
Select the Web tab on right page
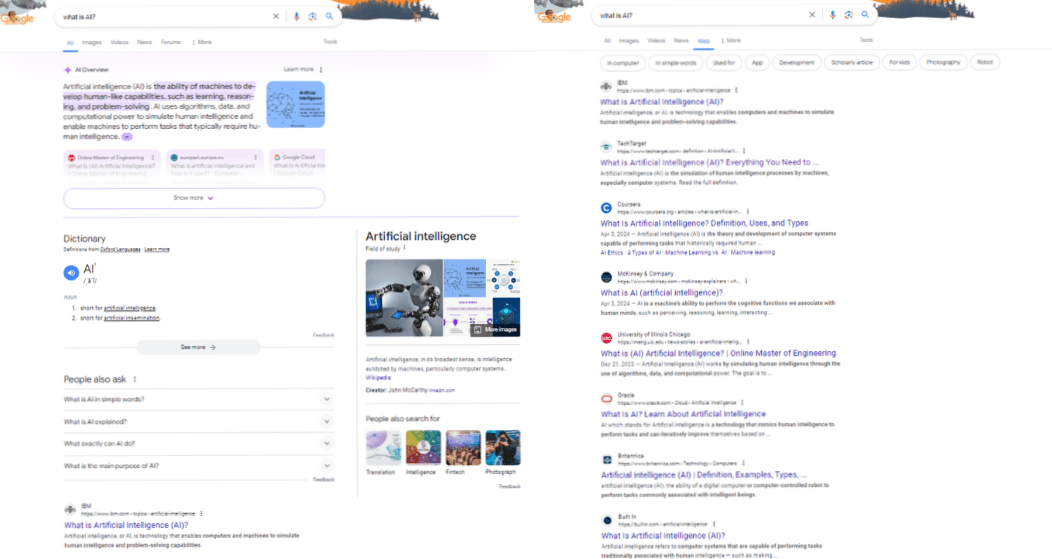[703, 41]
